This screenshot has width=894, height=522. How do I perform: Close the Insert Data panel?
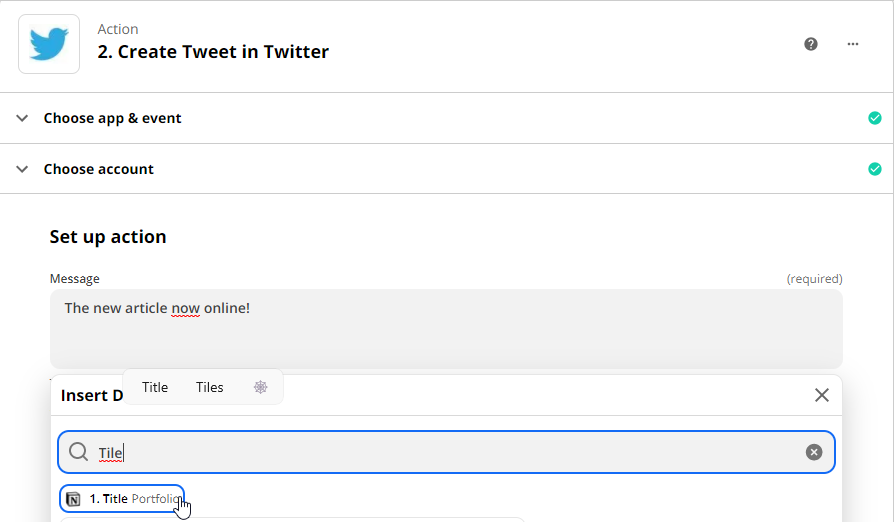pyautogui.click(x=822, y=395)
